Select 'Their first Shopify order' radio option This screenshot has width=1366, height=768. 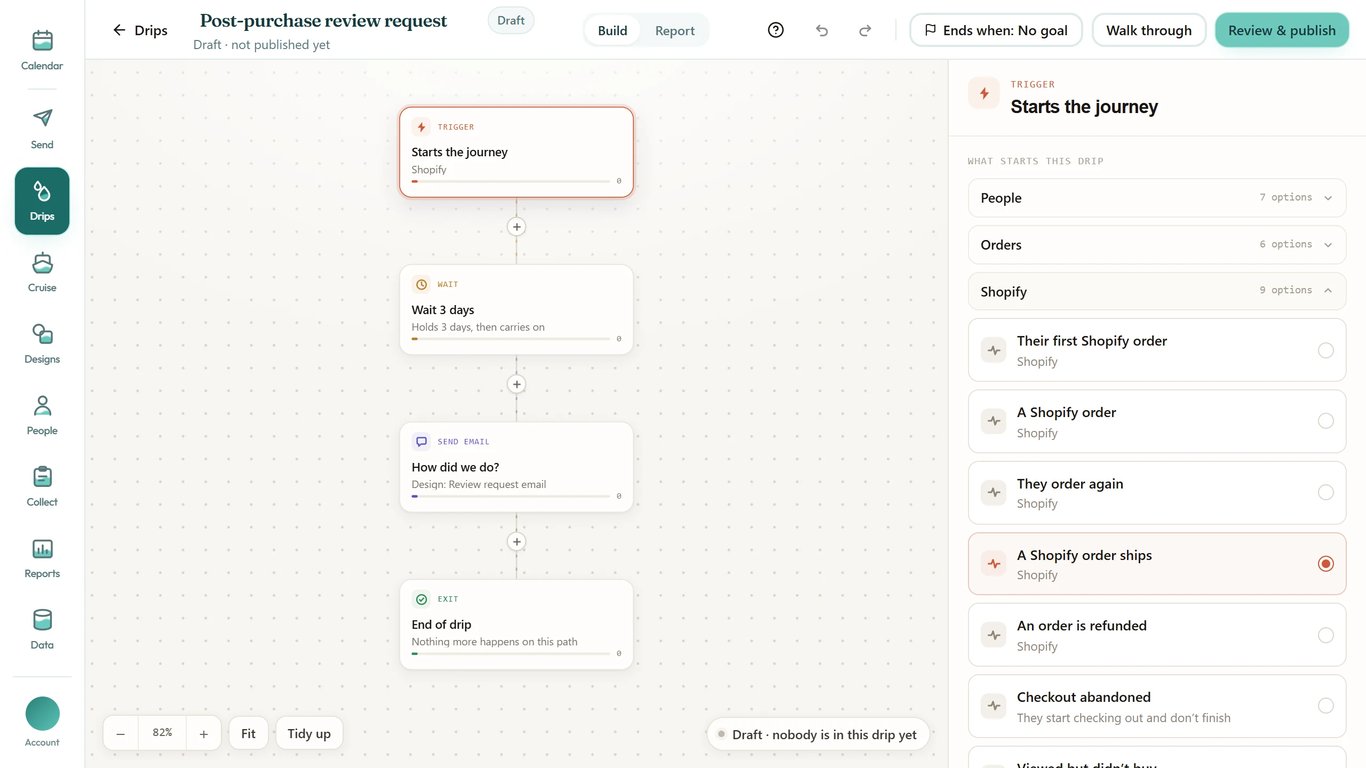tap(1325, 350)
